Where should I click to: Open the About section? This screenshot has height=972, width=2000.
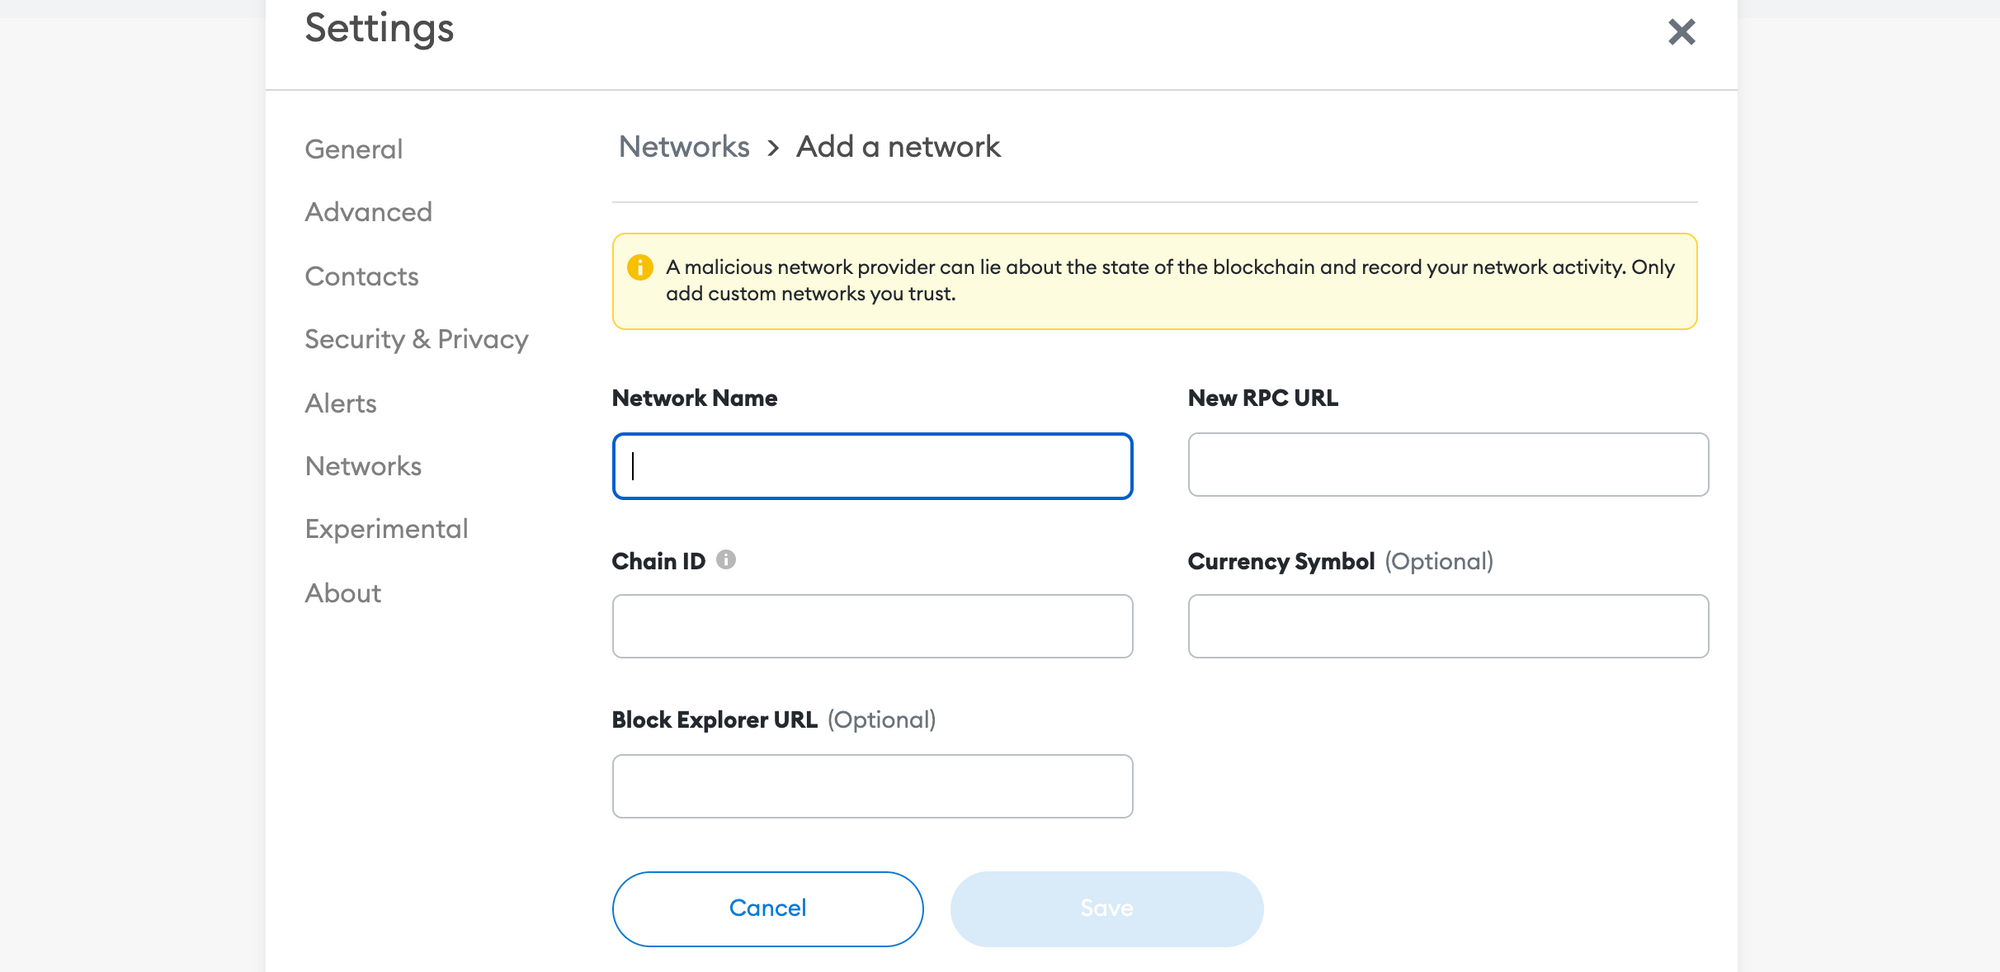point(343,593)
